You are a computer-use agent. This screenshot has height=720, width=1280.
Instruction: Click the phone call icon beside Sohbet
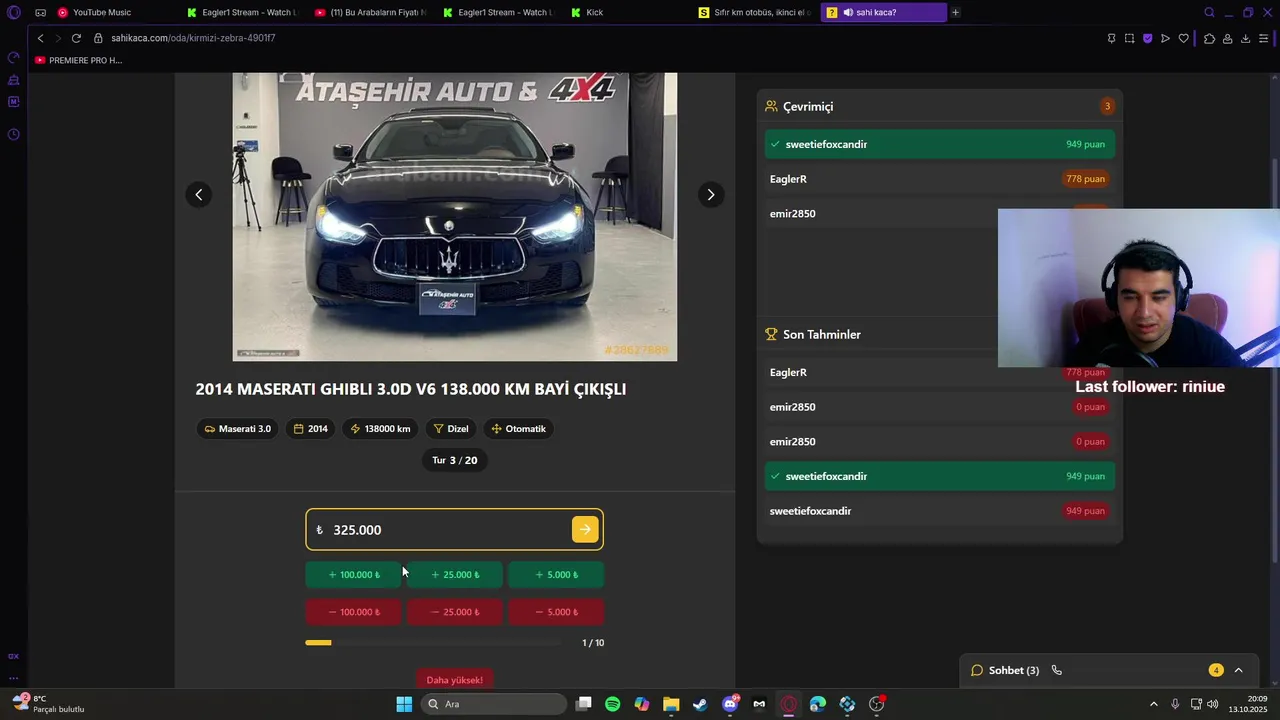1056,670
